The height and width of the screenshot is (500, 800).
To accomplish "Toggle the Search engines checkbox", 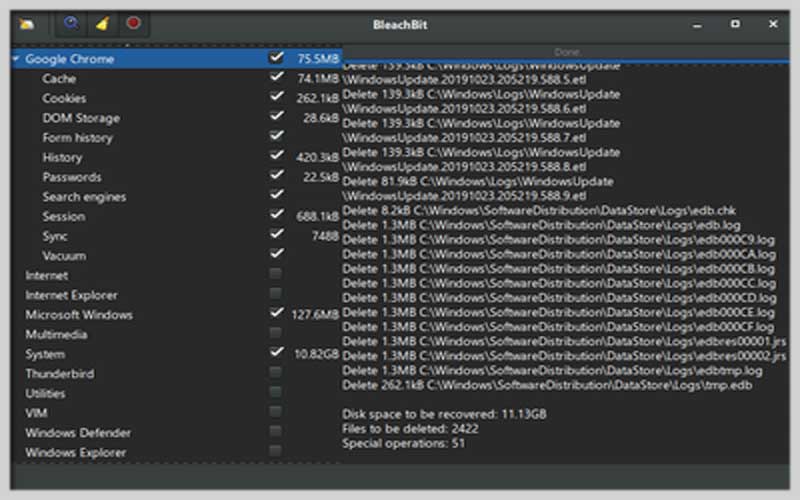I will (276, 194).
